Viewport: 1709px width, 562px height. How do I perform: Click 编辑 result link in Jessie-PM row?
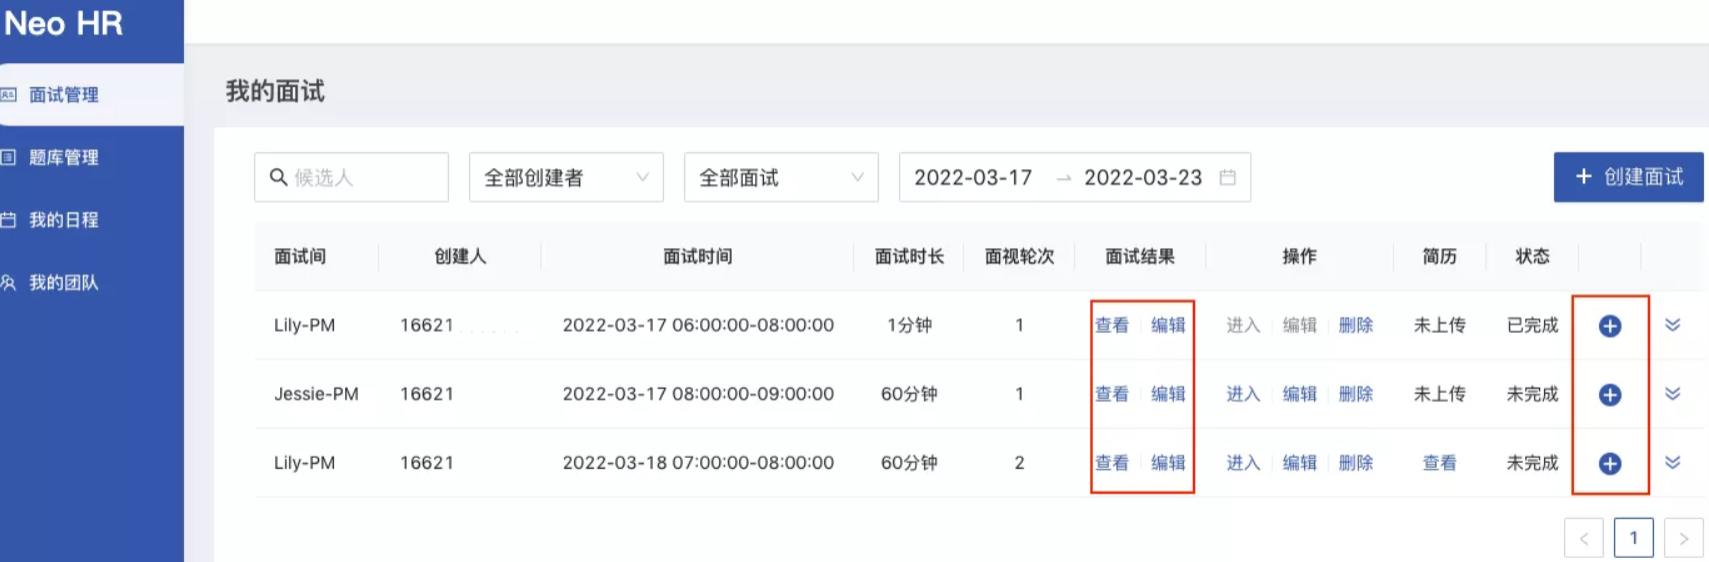point(1168,394)
